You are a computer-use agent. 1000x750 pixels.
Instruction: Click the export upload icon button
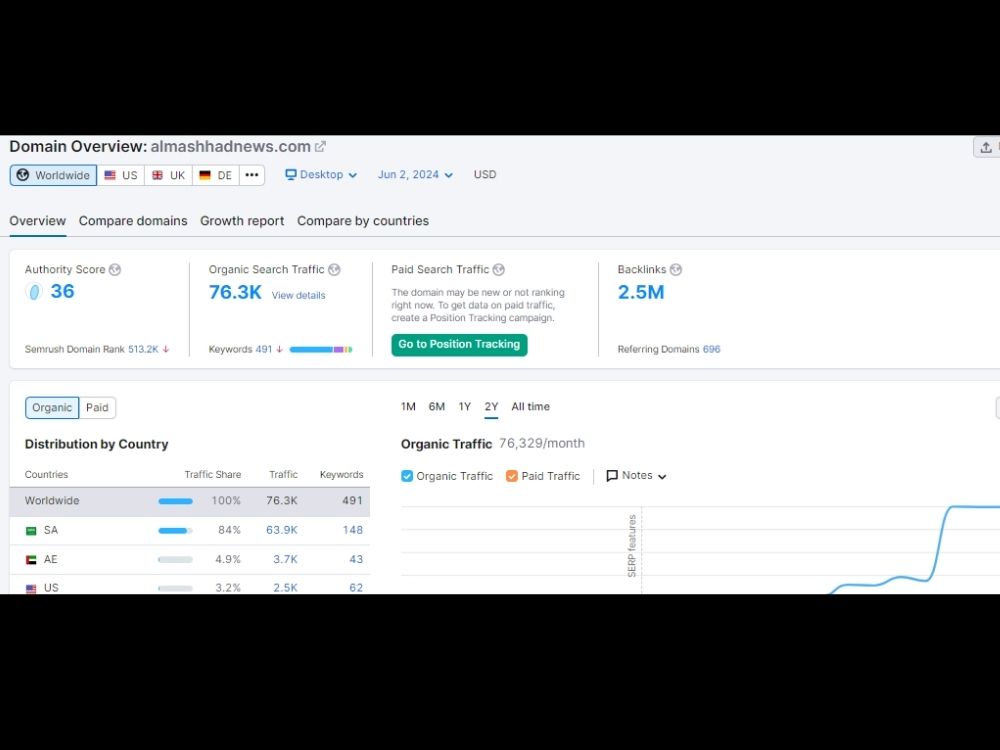pyautogui.click(x=986, y=147)
